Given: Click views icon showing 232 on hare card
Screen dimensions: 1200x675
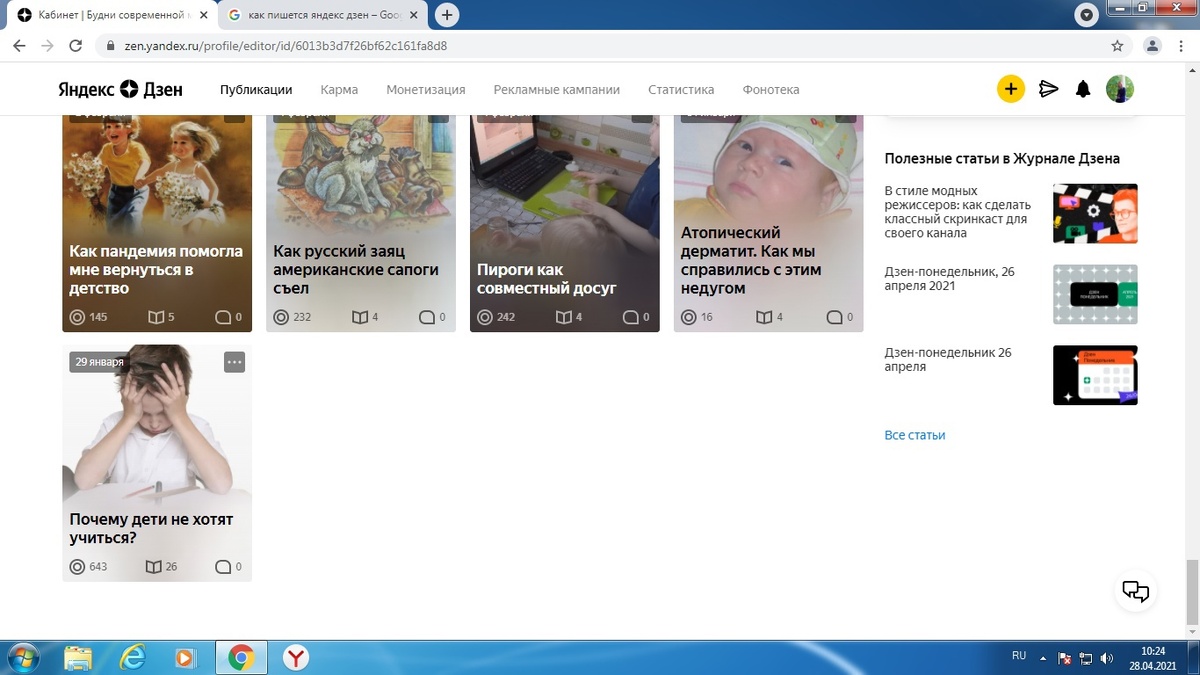Looking at the screenshot, I should click(x=281, y=317).
